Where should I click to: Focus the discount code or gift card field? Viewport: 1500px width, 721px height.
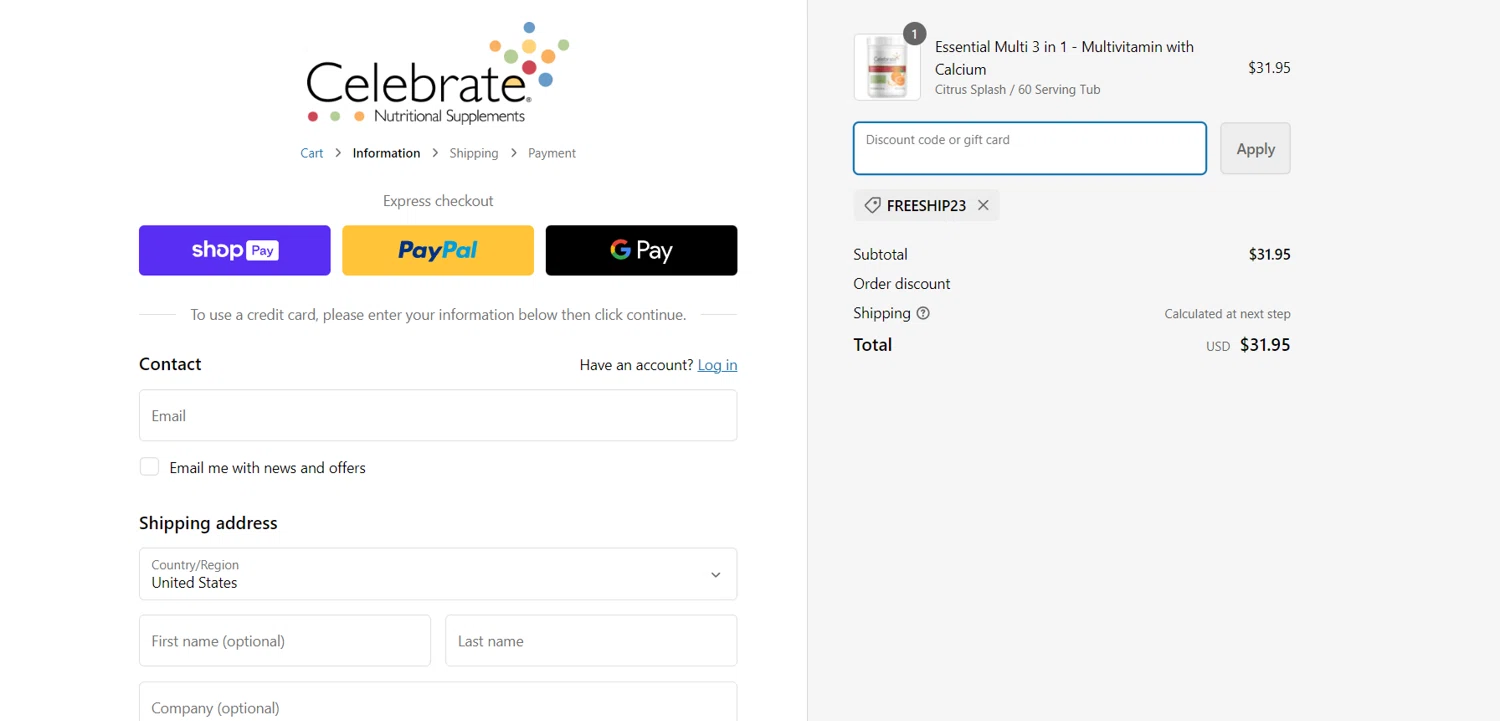pos(1030,148)
